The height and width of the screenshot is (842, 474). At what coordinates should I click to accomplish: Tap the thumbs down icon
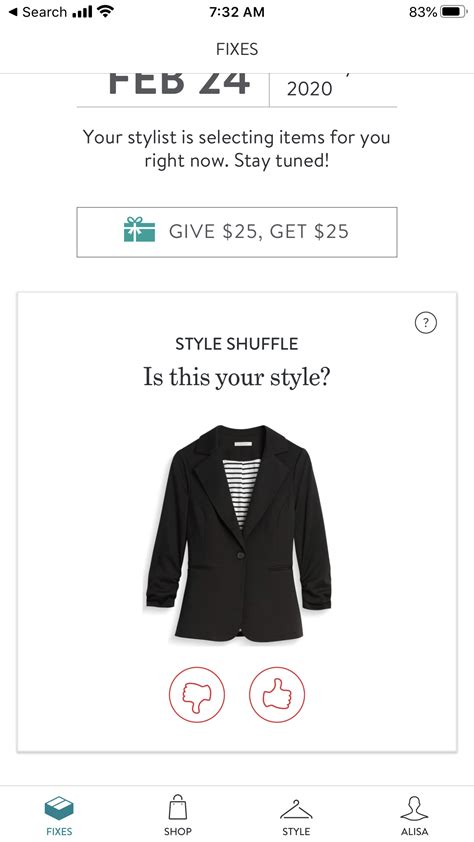click(196, 695)
